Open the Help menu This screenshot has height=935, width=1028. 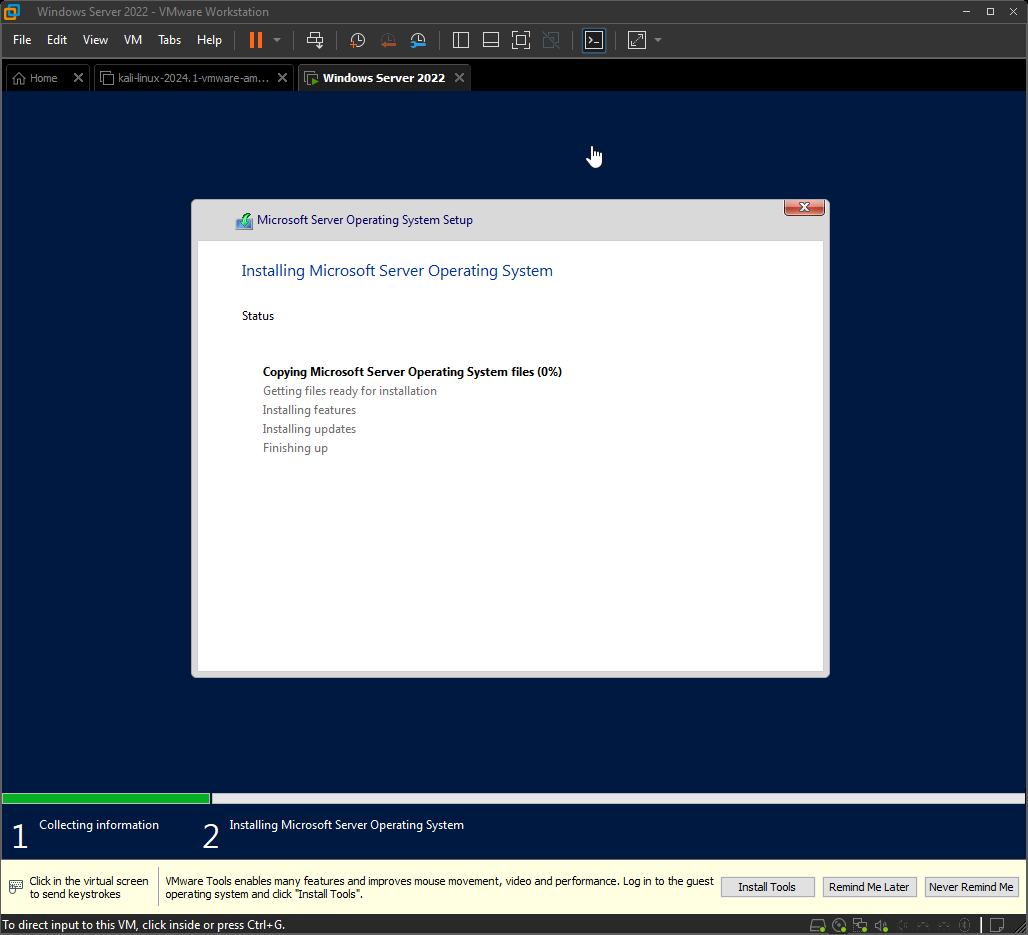(209, 40)
